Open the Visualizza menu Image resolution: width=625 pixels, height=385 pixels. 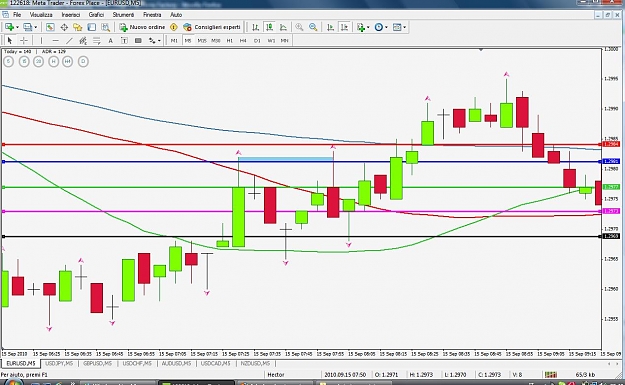[x=41, y=15]
